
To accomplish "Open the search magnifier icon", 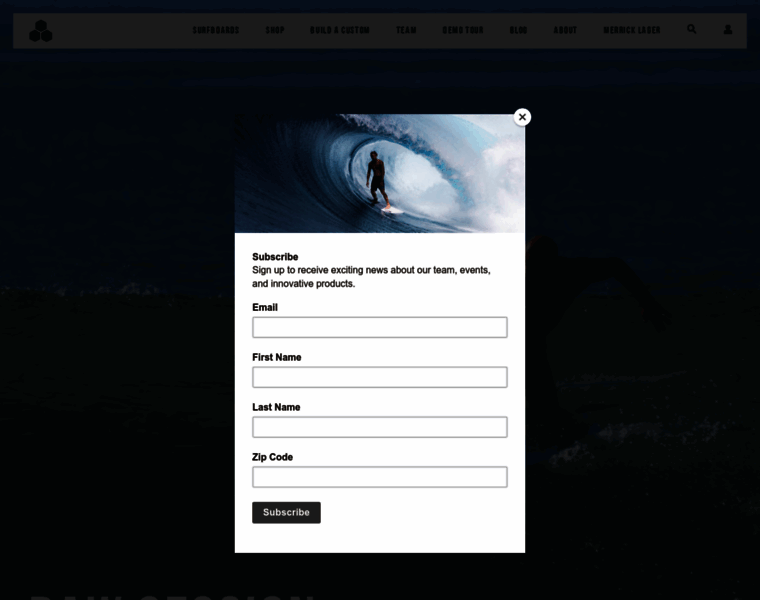I will tap(692, 30).
